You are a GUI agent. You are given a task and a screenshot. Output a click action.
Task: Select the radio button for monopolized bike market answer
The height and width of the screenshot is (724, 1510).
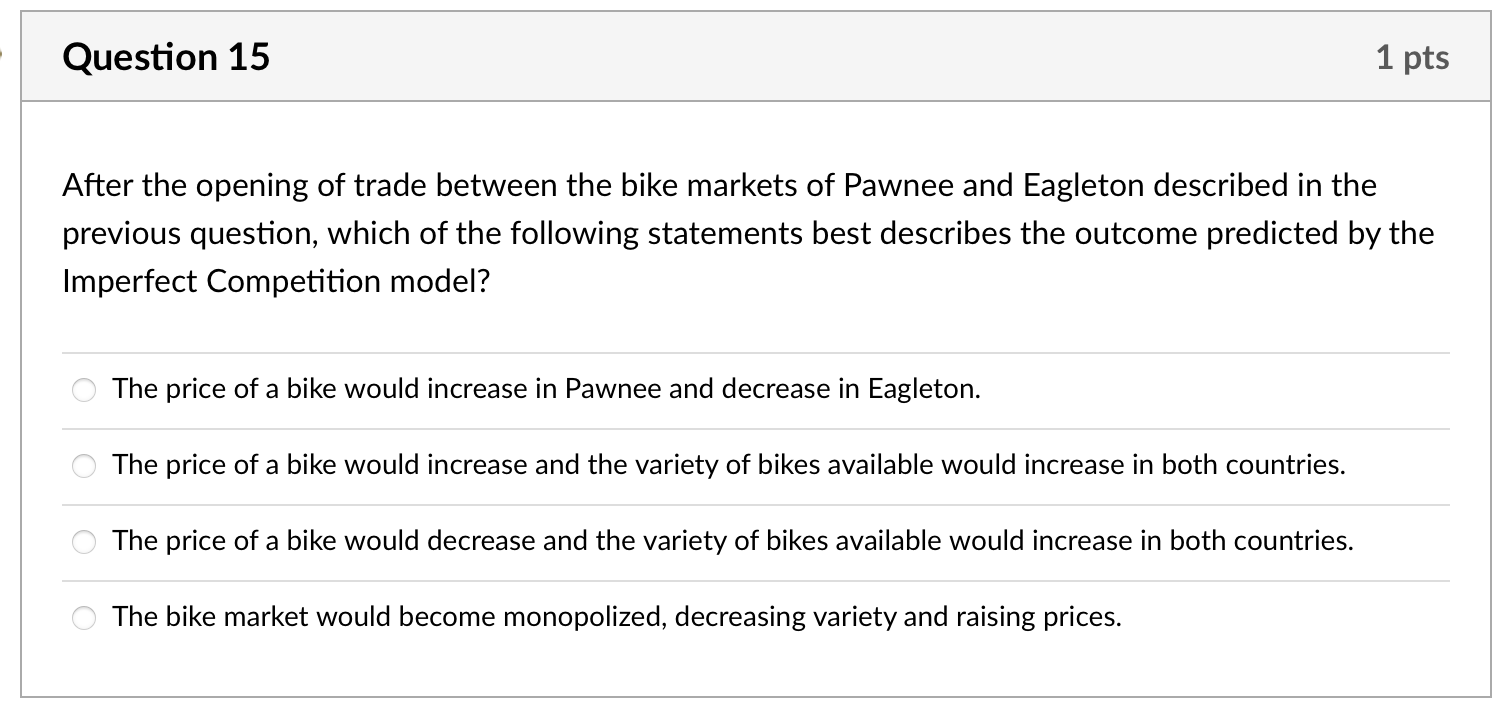(x=84, y=618)
